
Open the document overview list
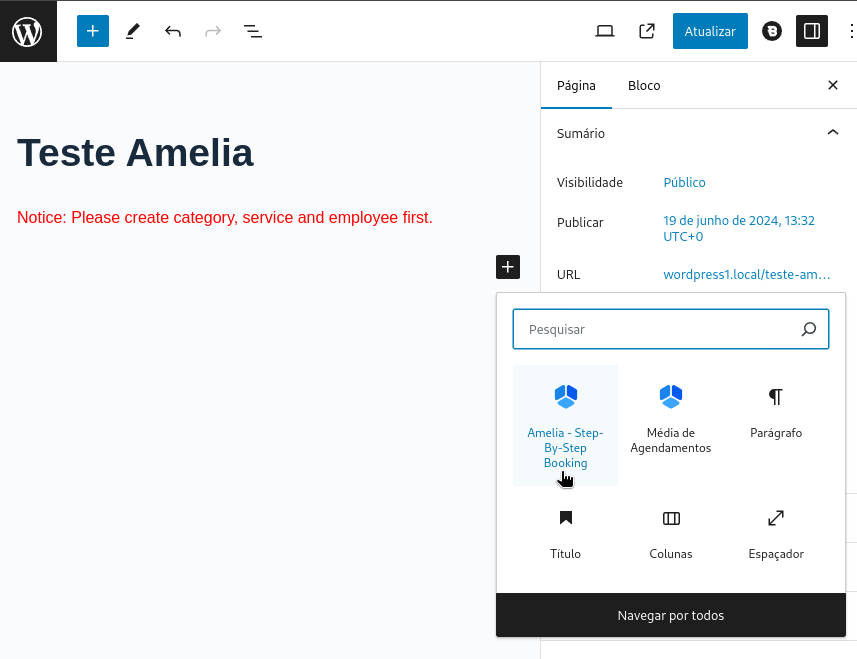tap(253, 31)
